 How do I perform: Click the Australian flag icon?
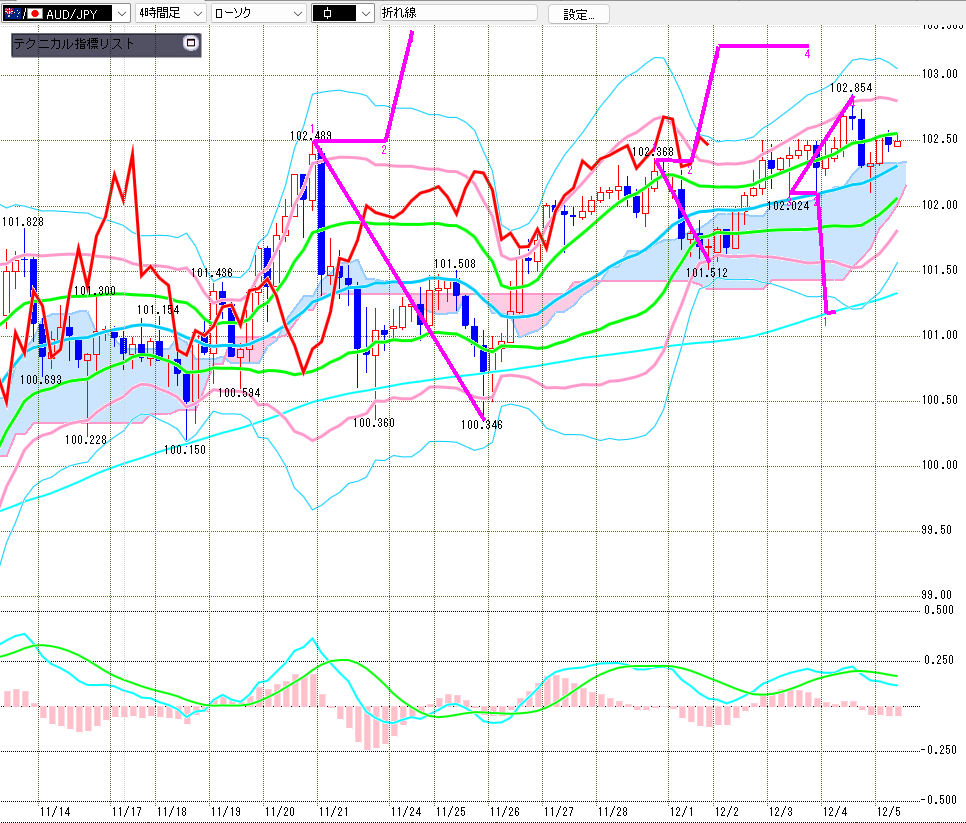[11, 14]
